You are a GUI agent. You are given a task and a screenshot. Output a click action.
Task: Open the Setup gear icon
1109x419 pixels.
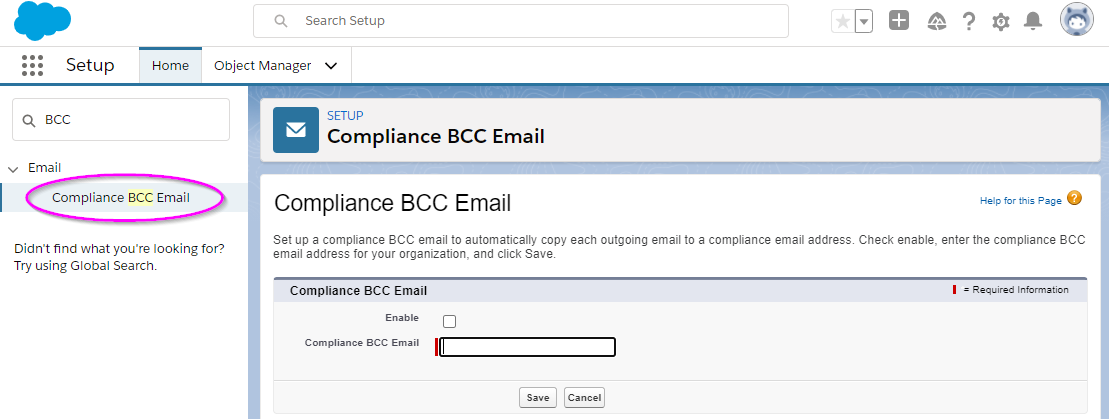(x=1001, y=22)
